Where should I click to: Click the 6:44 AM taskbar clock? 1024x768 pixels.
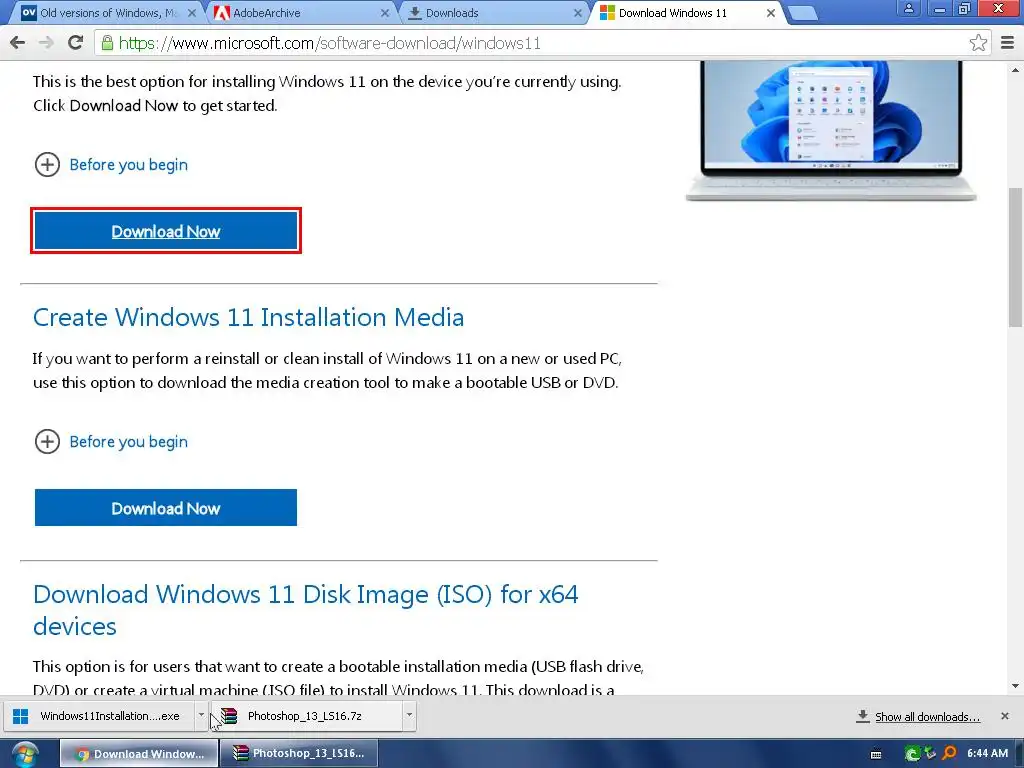coord(987,754)
